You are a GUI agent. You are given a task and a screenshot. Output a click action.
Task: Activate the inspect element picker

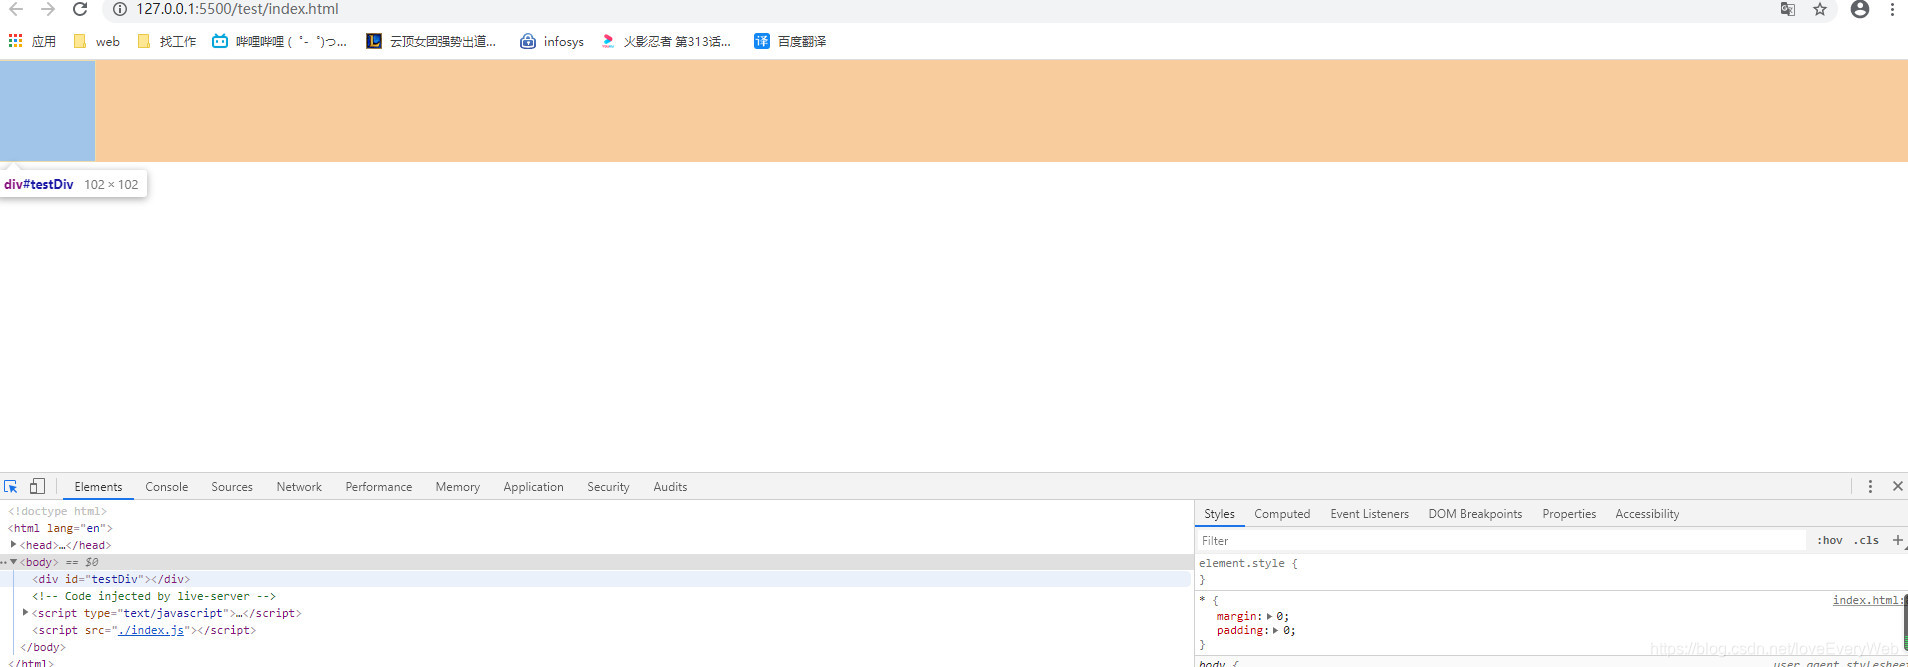(x=11, y=486)
